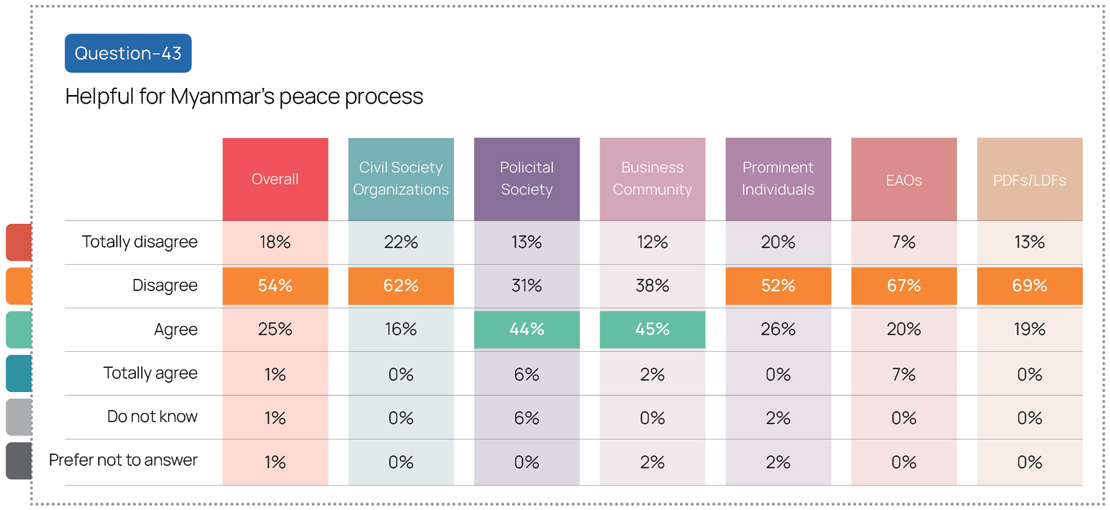Open the PDFs/LDFs column header
This screenshot has height=510, width=1110.
click(1029, 179)
